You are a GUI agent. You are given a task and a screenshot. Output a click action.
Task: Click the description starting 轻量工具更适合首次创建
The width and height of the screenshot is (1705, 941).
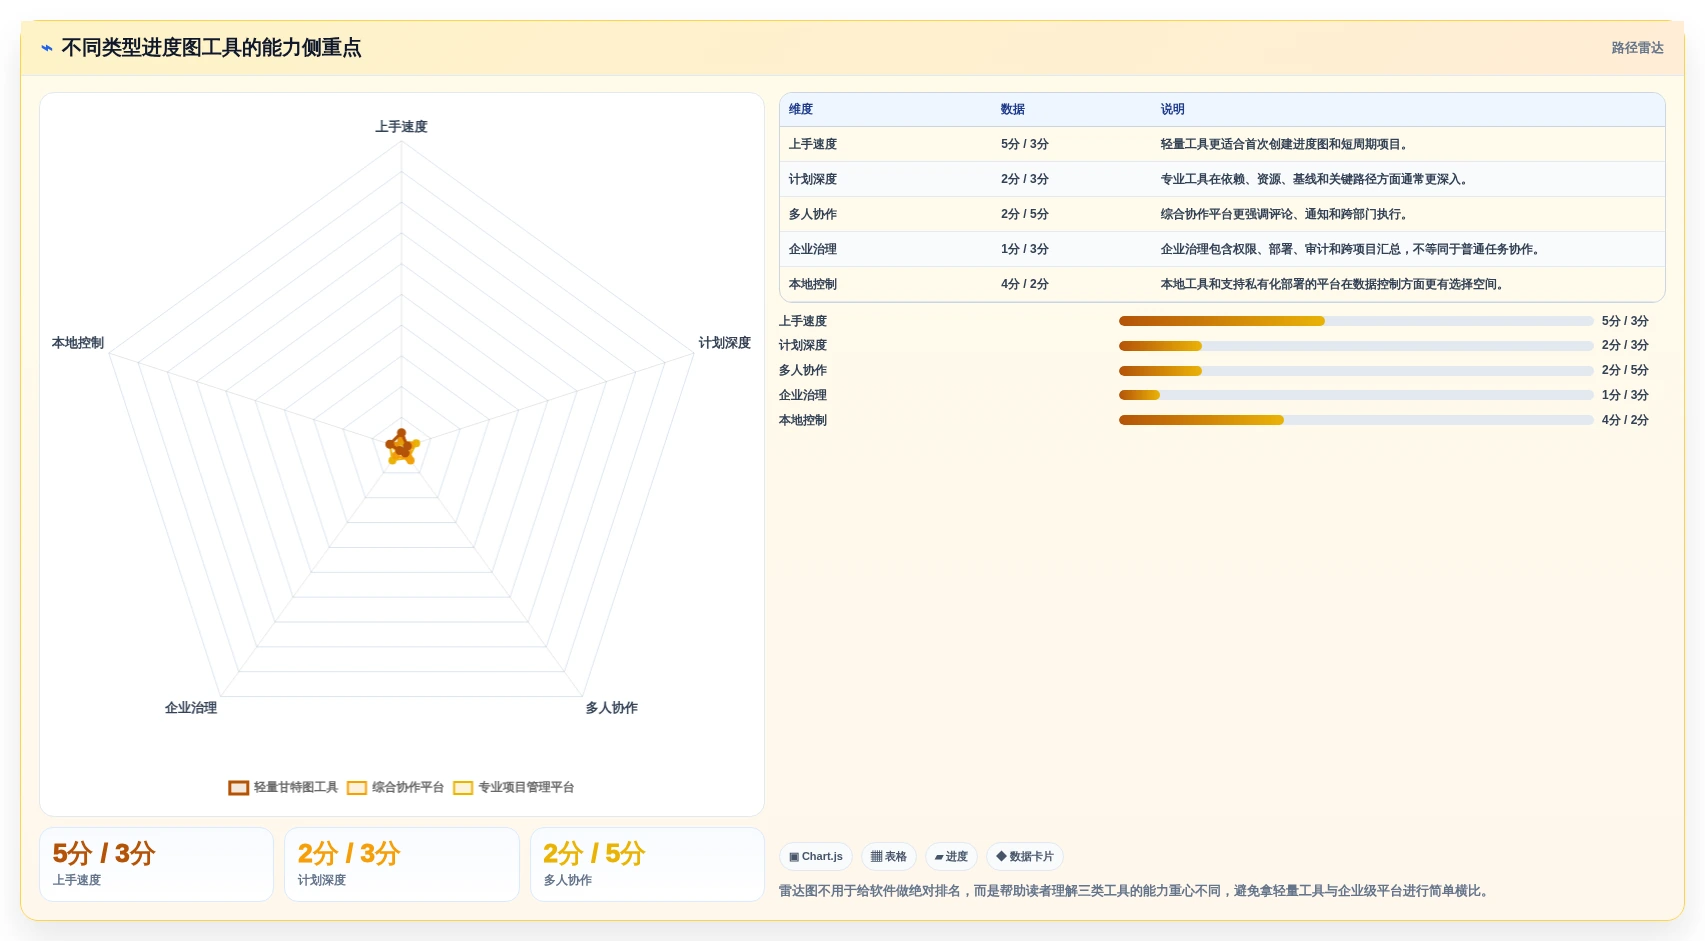click(1286, 145)
